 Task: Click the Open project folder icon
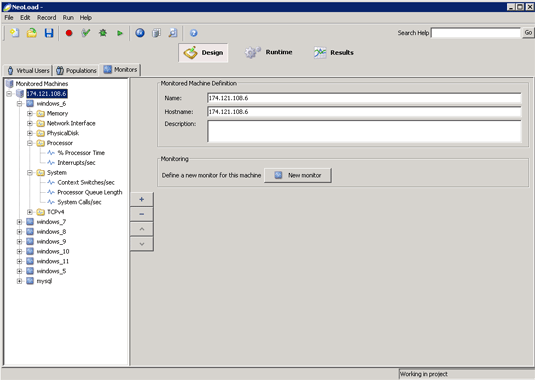32,33
